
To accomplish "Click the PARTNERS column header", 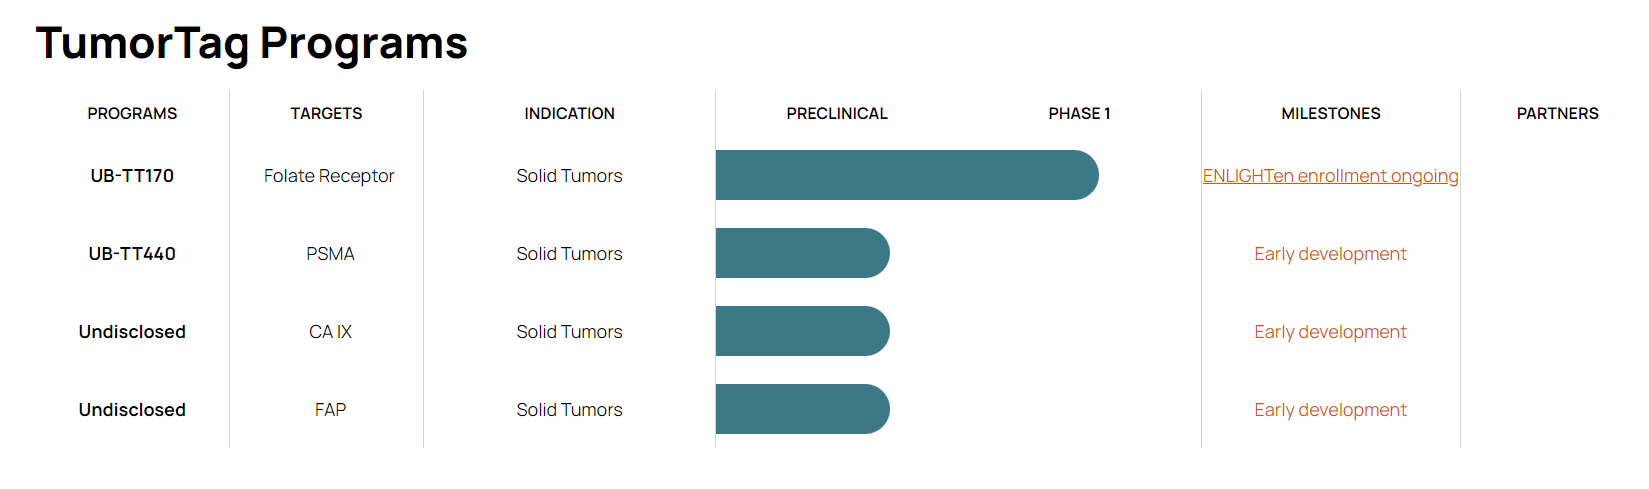I will point(1557,114).
